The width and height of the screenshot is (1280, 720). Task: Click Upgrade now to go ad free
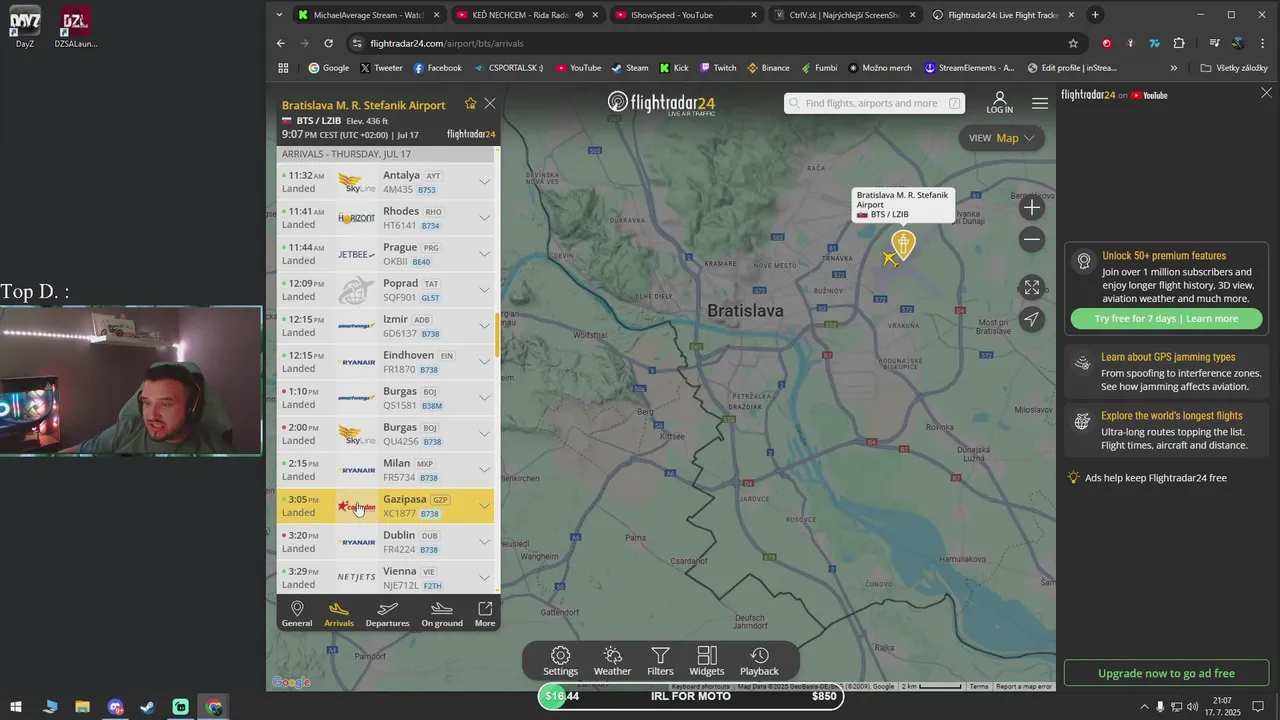pos(1166,673)
